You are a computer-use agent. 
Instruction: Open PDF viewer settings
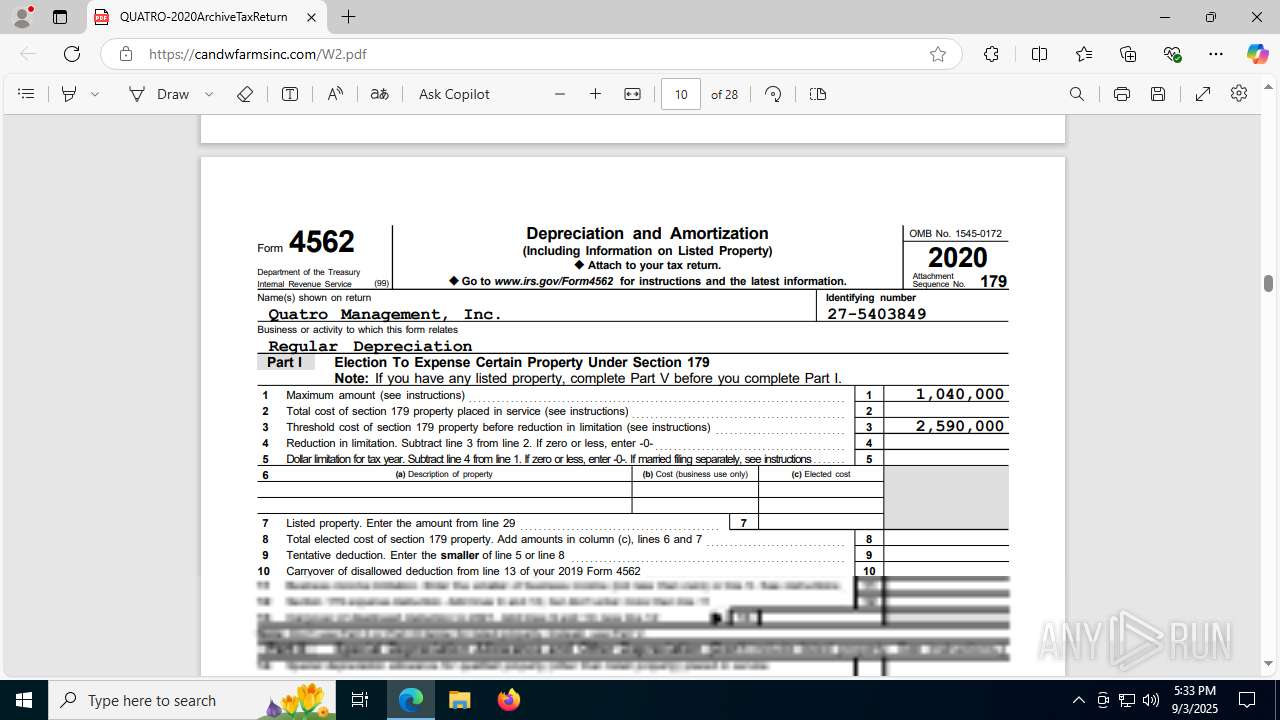[1239, 94]
